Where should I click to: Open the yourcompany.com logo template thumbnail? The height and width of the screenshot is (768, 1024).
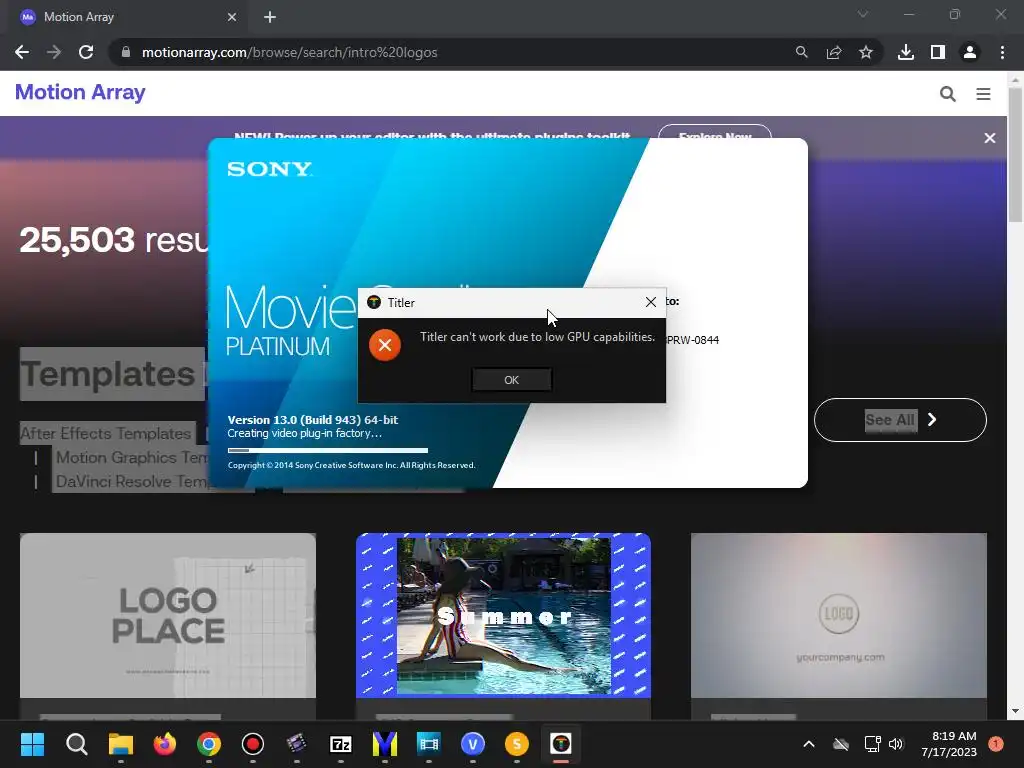pyautogui.click(x=839, y=615)
